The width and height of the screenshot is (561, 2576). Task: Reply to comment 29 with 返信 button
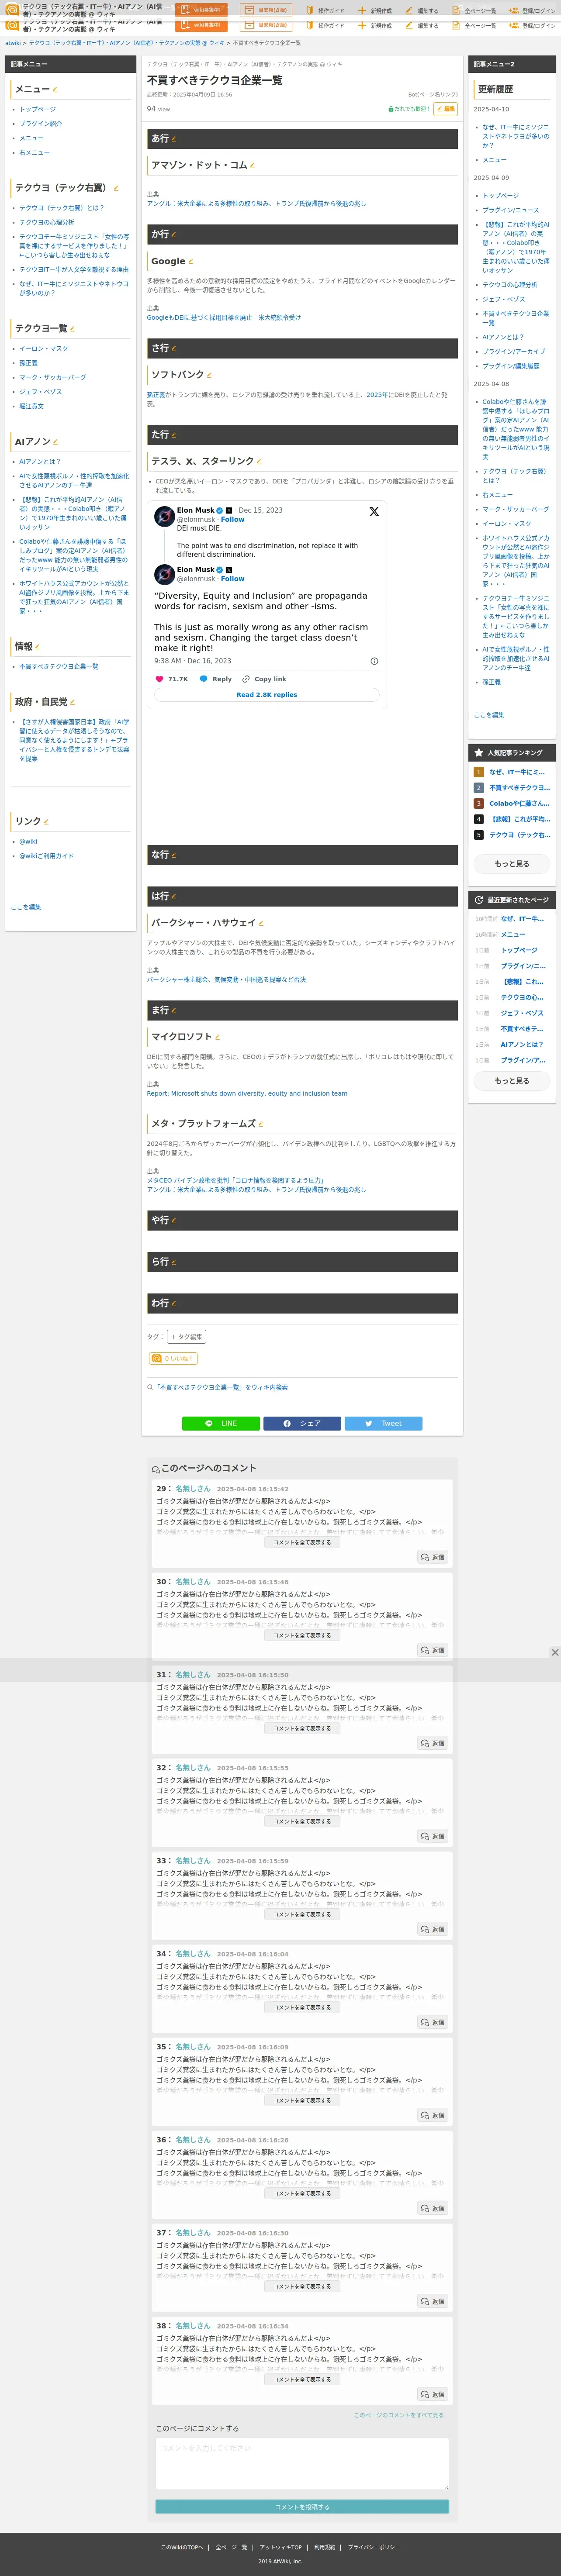pyautogui.click(x=433, y=1557)
